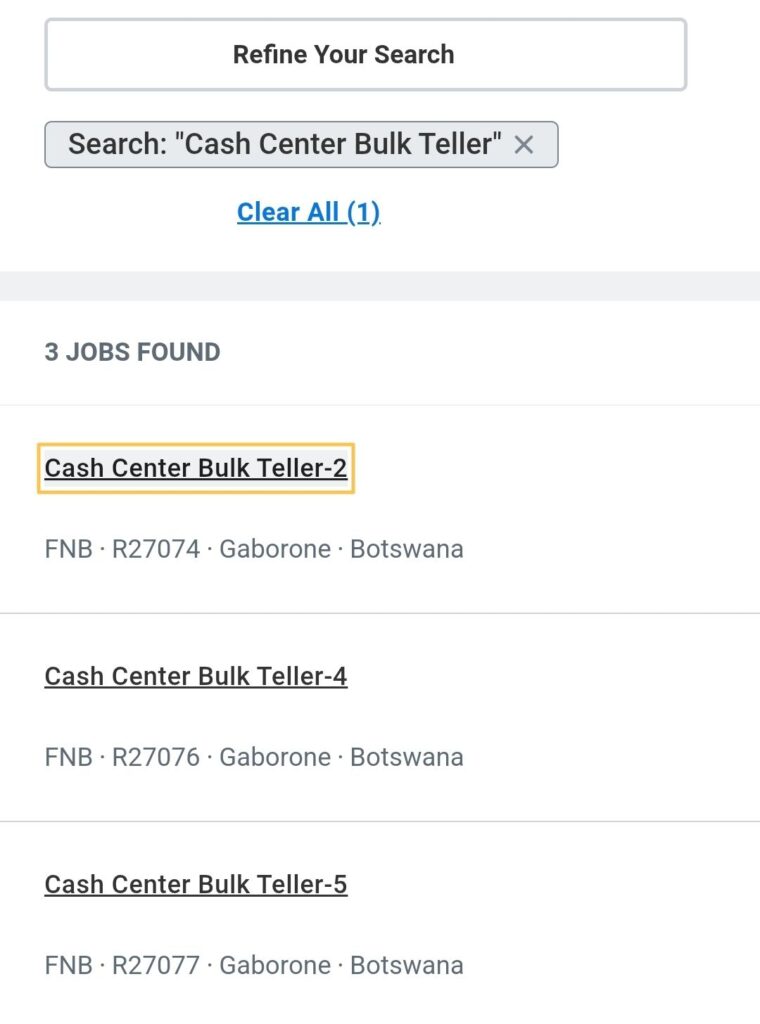Open the Cash Center Bulk Teller-4 job

(x=196, y=676)
